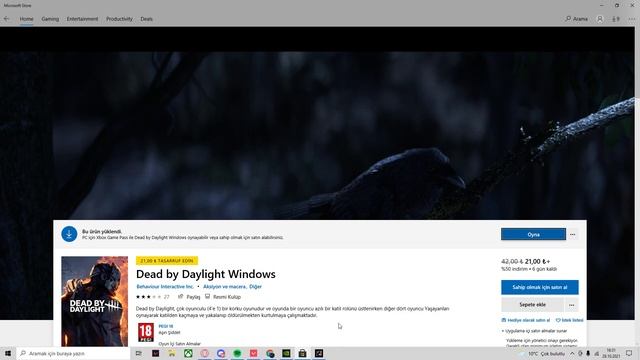Add the game to İstek listesi
The width and height of the screenshot is (640, 360).
[x=570, y=320]
